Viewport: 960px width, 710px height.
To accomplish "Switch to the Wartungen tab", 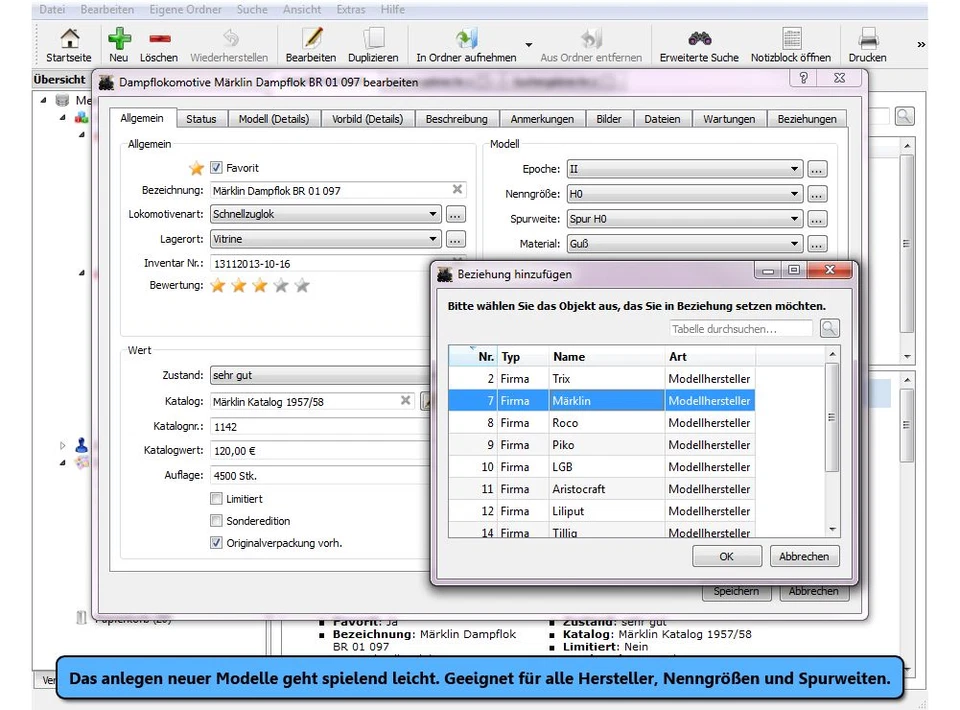I will (729, 119).
